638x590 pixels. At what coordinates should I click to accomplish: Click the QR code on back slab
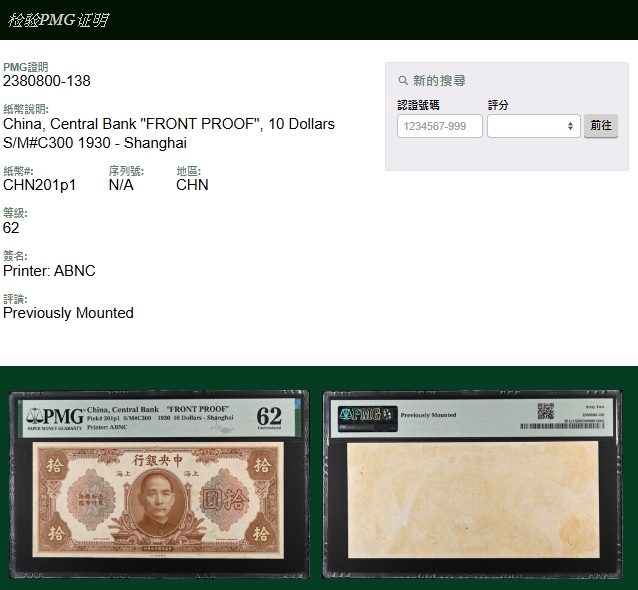tap(545, 411)
